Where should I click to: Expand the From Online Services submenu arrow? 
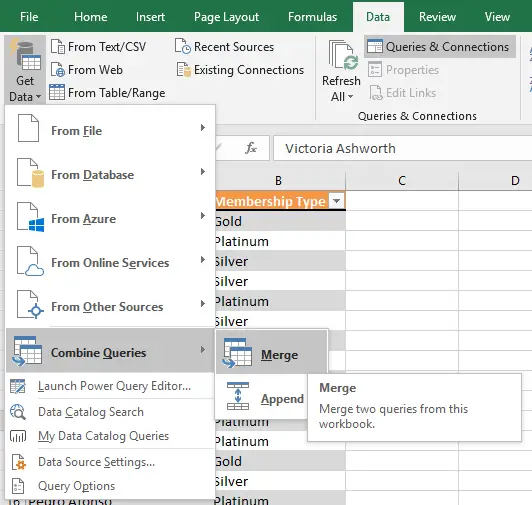(203, 260)
